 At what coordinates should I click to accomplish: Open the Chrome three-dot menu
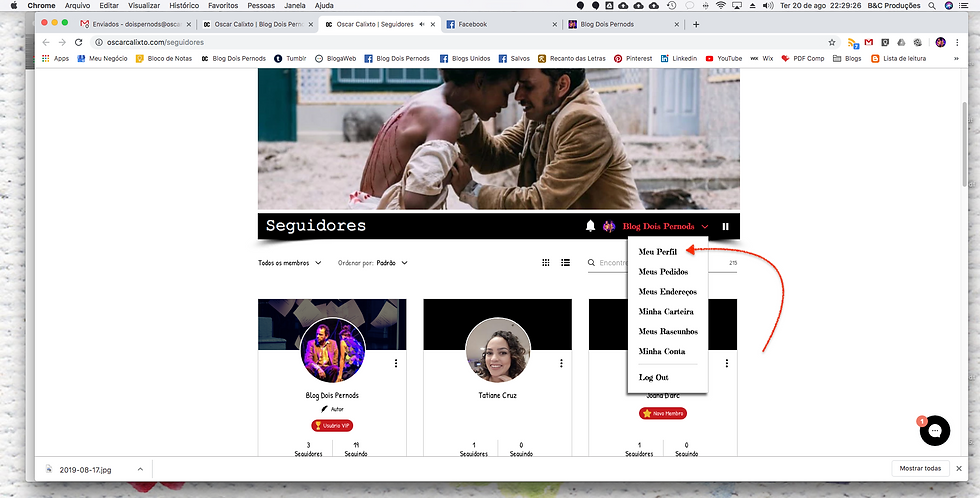click(957, 42)
